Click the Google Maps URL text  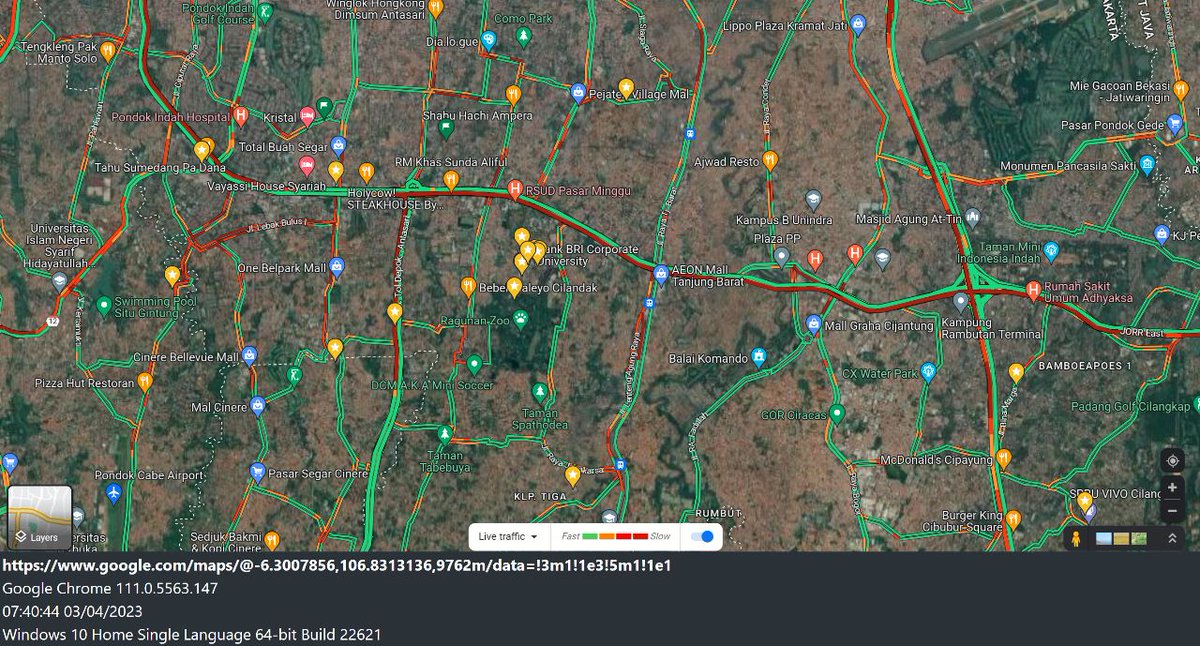pos(336,566)
